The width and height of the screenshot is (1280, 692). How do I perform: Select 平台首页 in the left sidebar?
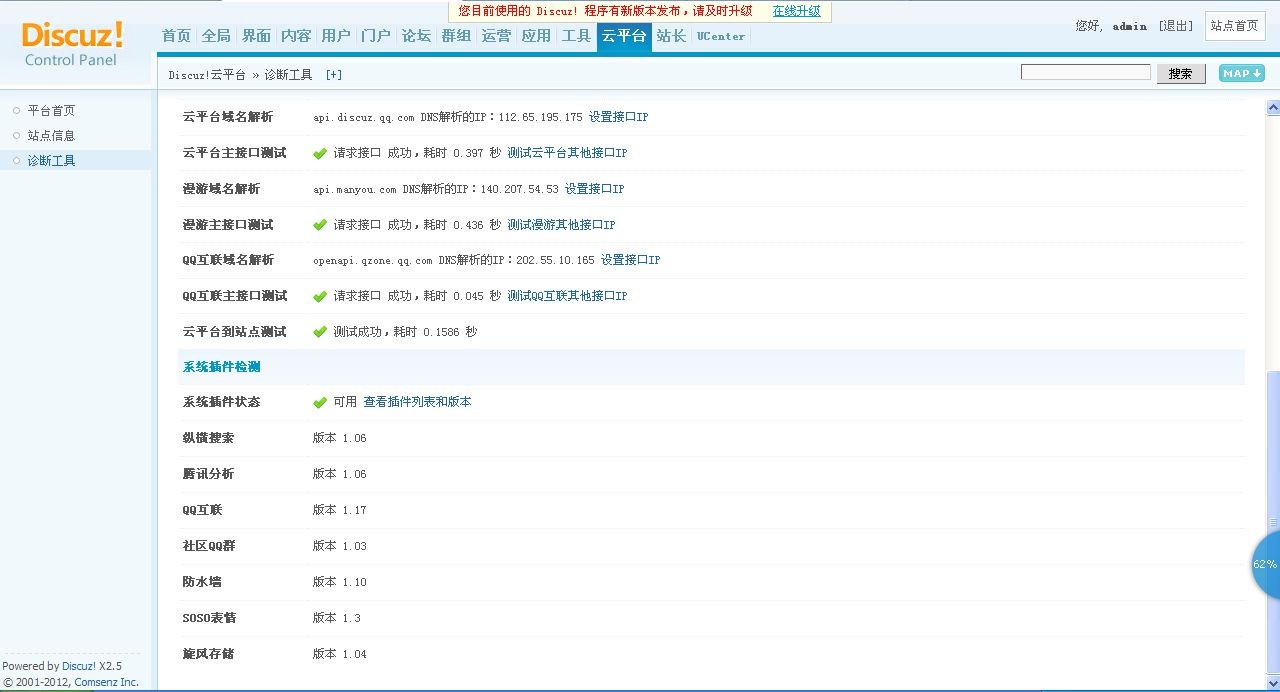pos(51,111)
